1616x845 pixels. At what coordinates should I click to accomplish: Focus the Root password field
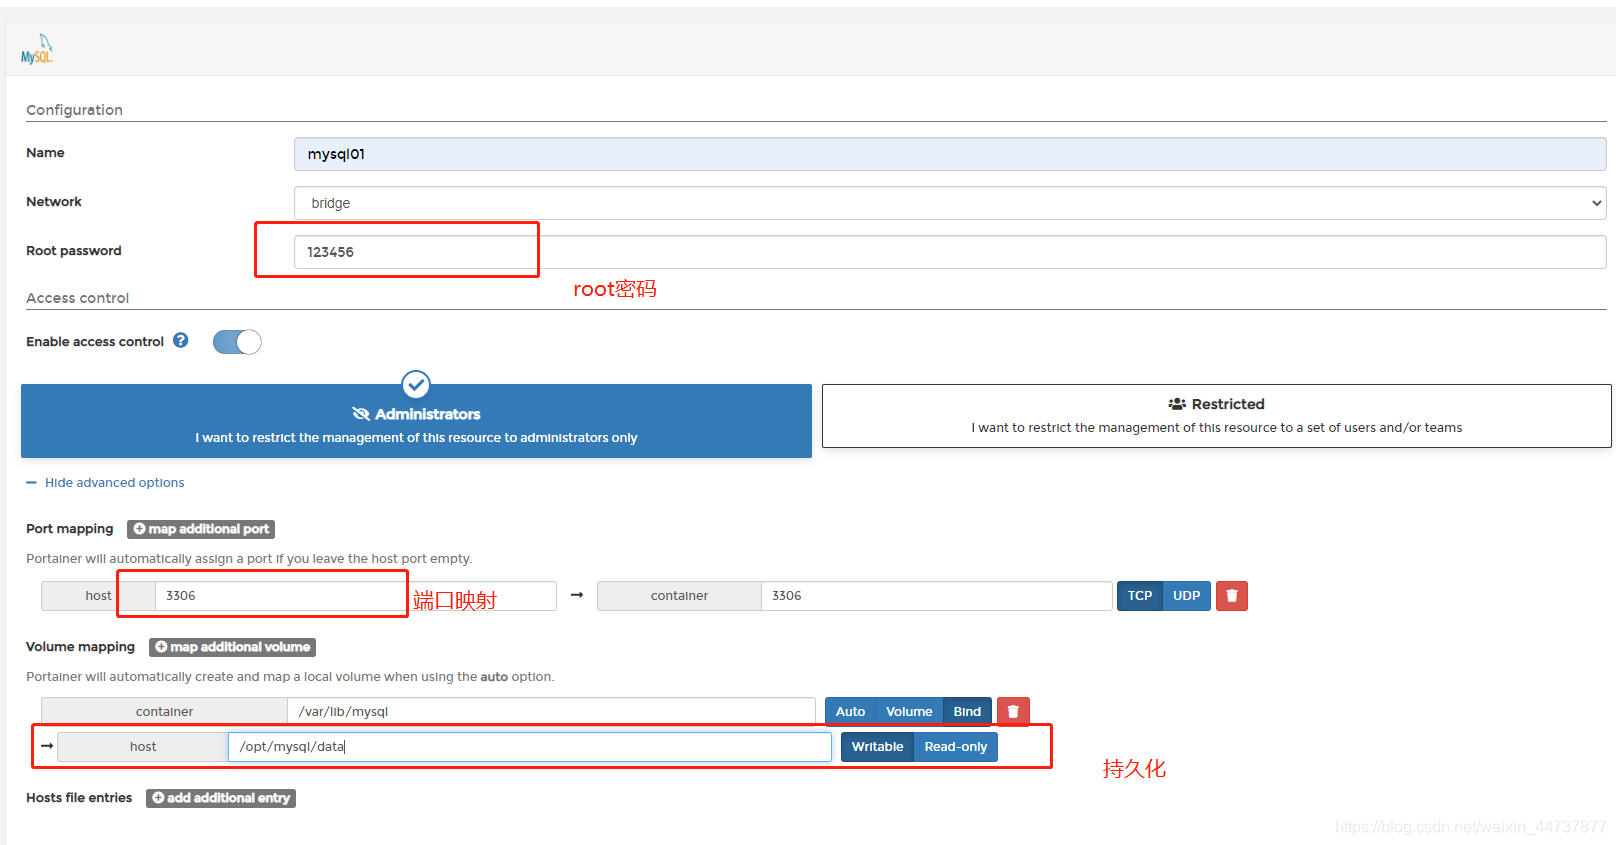tap(950, 252)
